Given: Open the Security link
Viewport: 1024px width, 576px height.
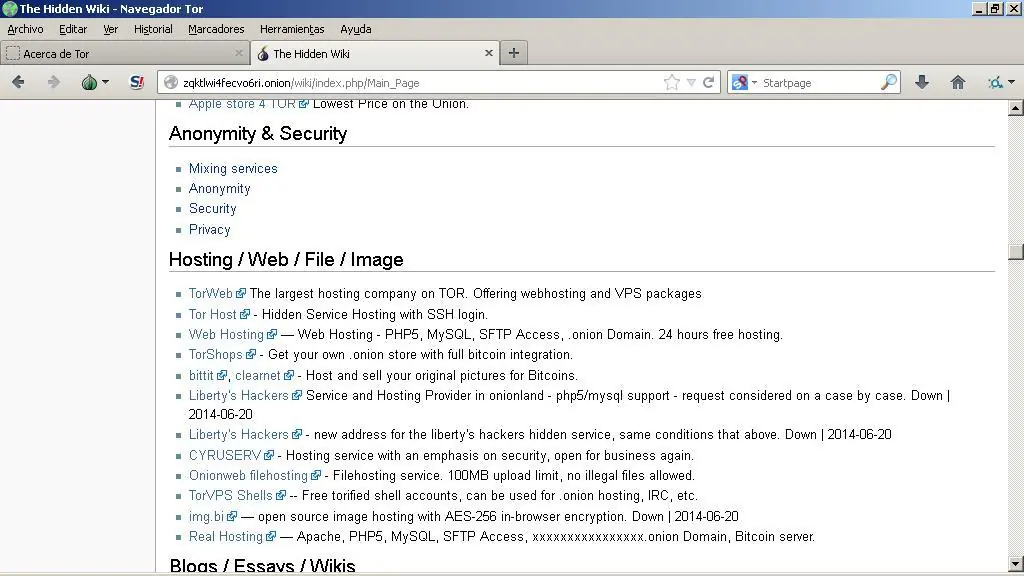Looking at the screenshot, I should 212,209.
